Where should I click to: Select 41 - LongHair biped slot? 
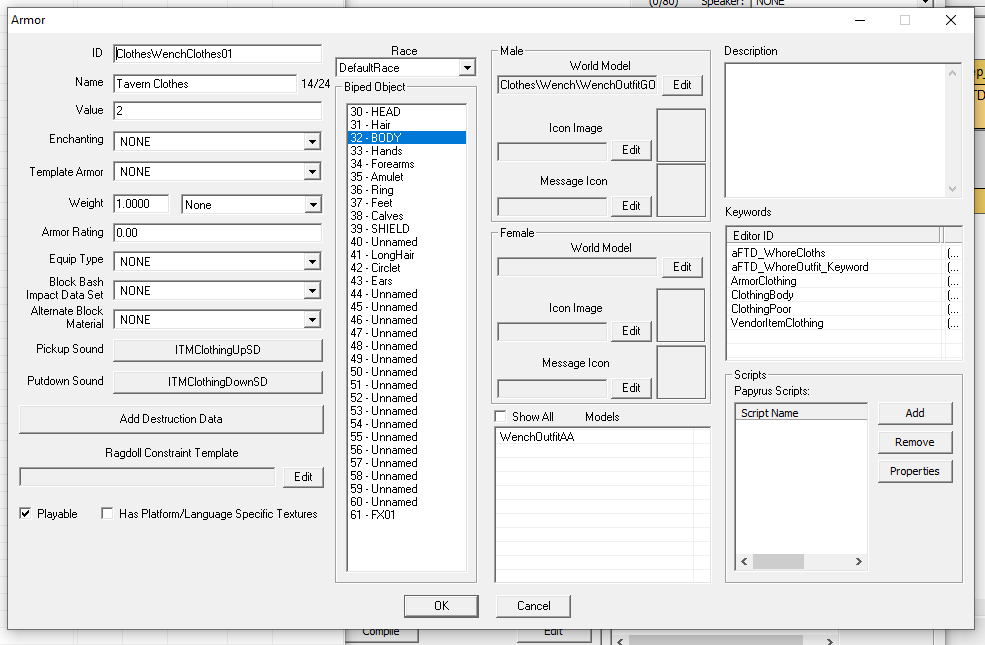point(406,255)
